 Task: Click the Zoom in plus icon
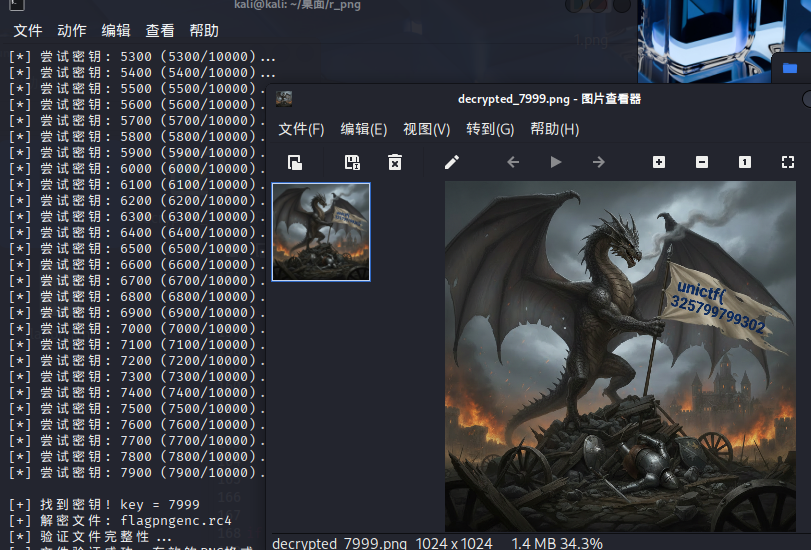(x=659, y=162)
